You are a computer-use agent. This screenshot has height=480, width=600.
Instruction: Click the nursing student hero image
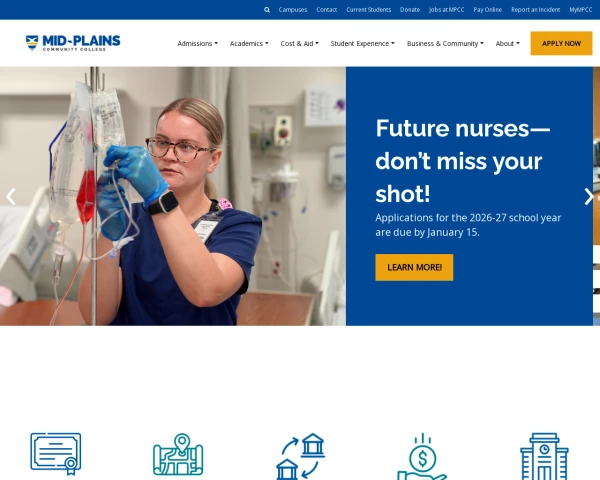coord(173,196)
